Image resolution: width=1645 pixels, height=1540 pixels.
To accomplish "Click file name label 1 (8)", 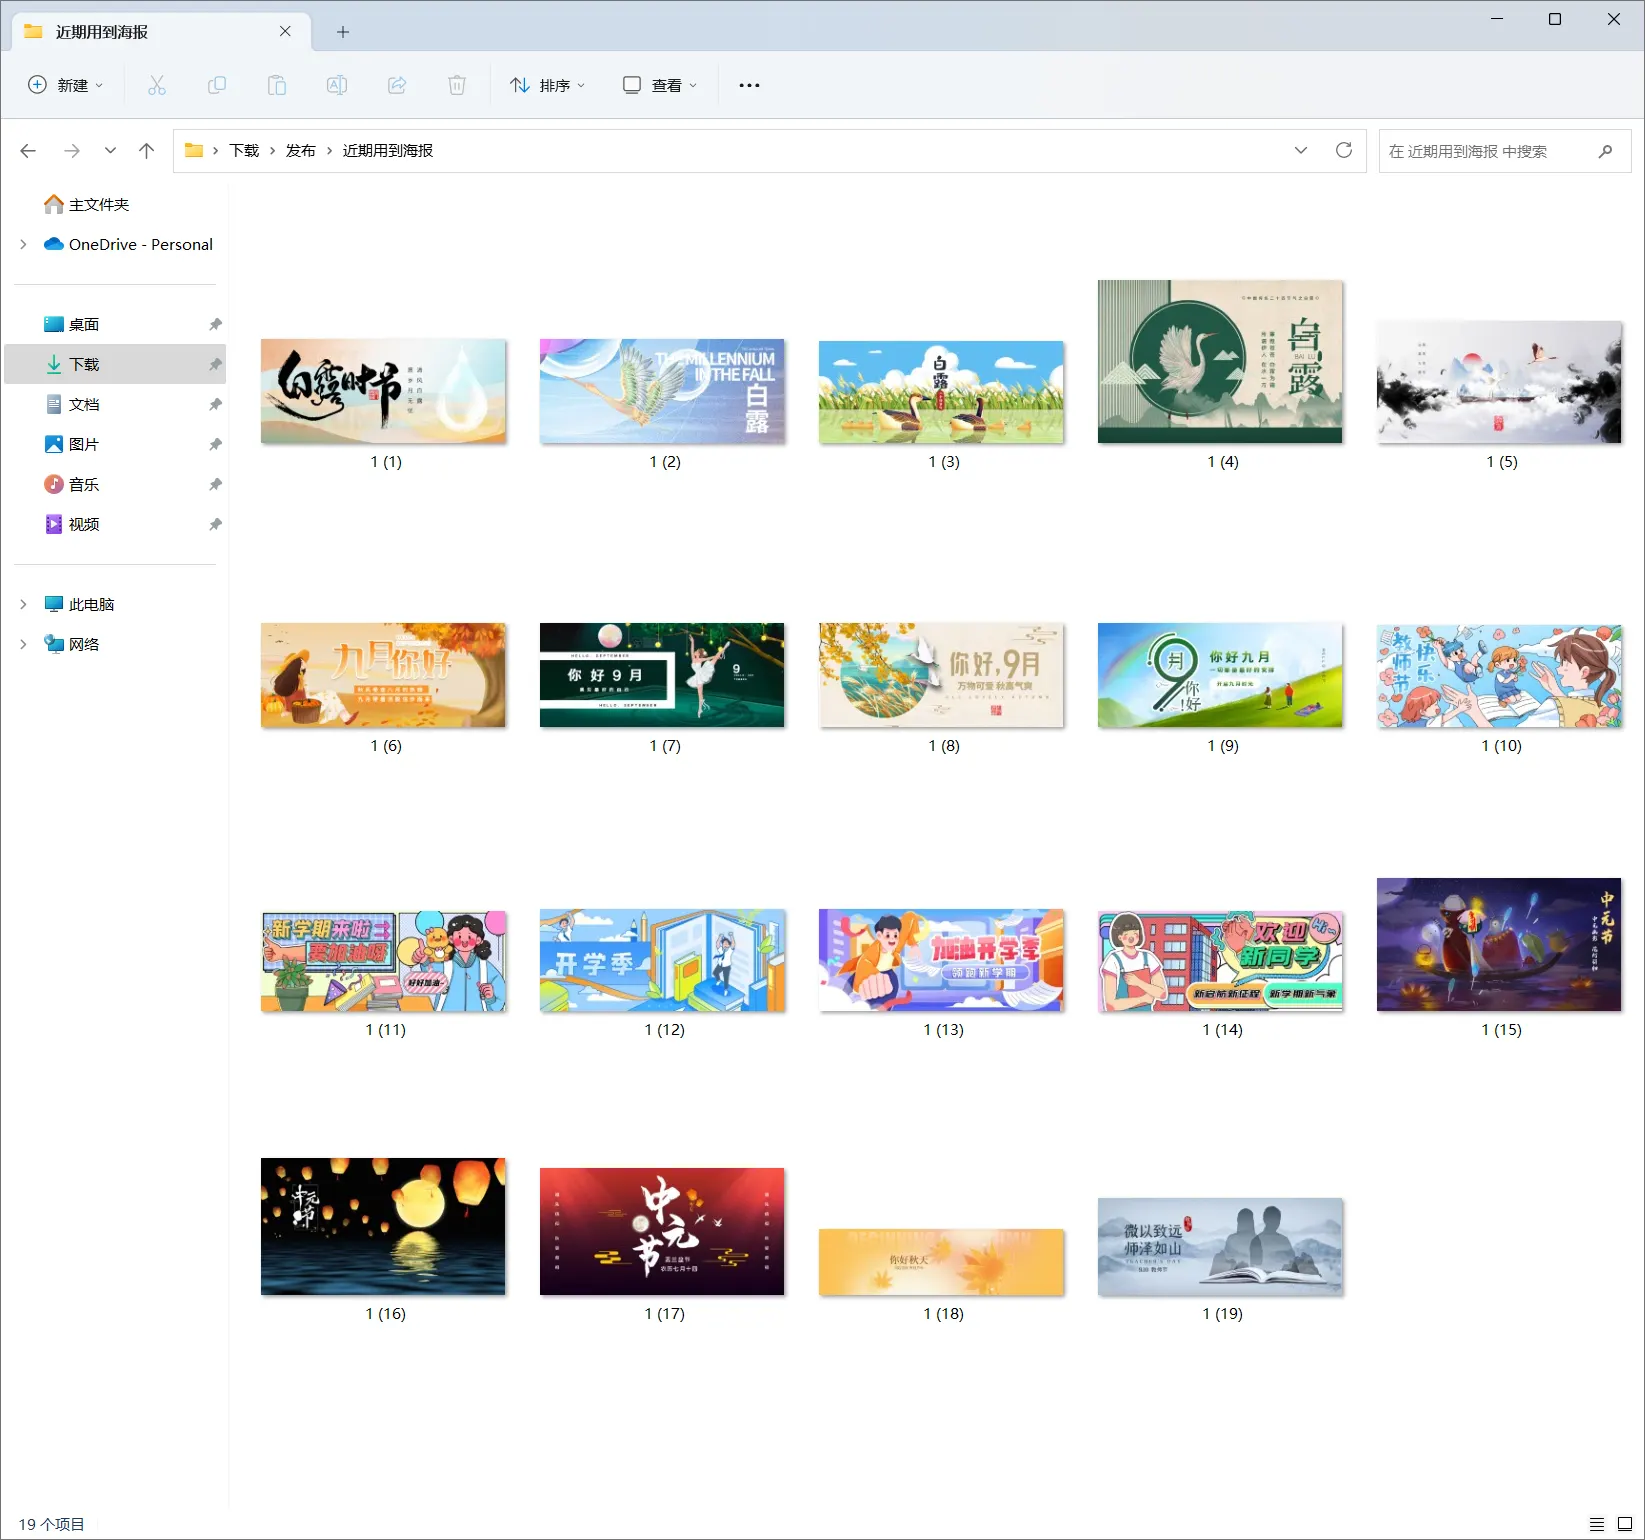I will click(944, 746).
